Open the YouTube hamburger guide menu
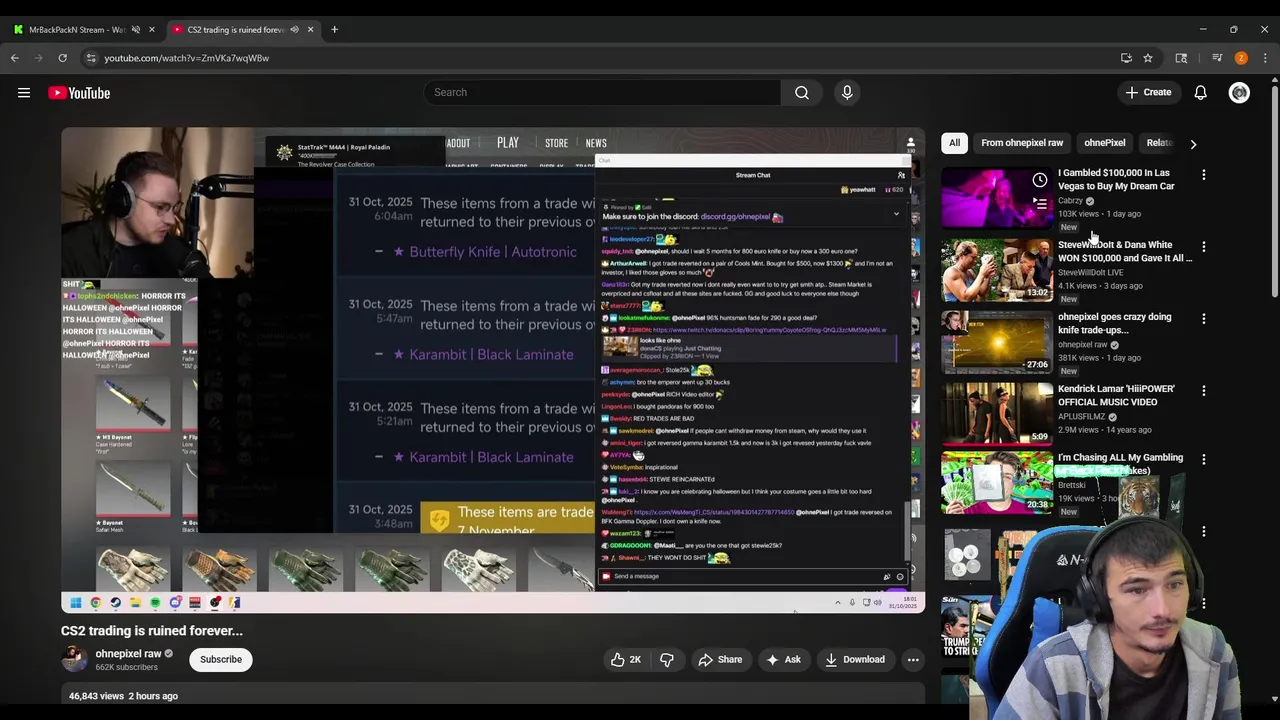 pyautogui.click(x=24, y=93)
